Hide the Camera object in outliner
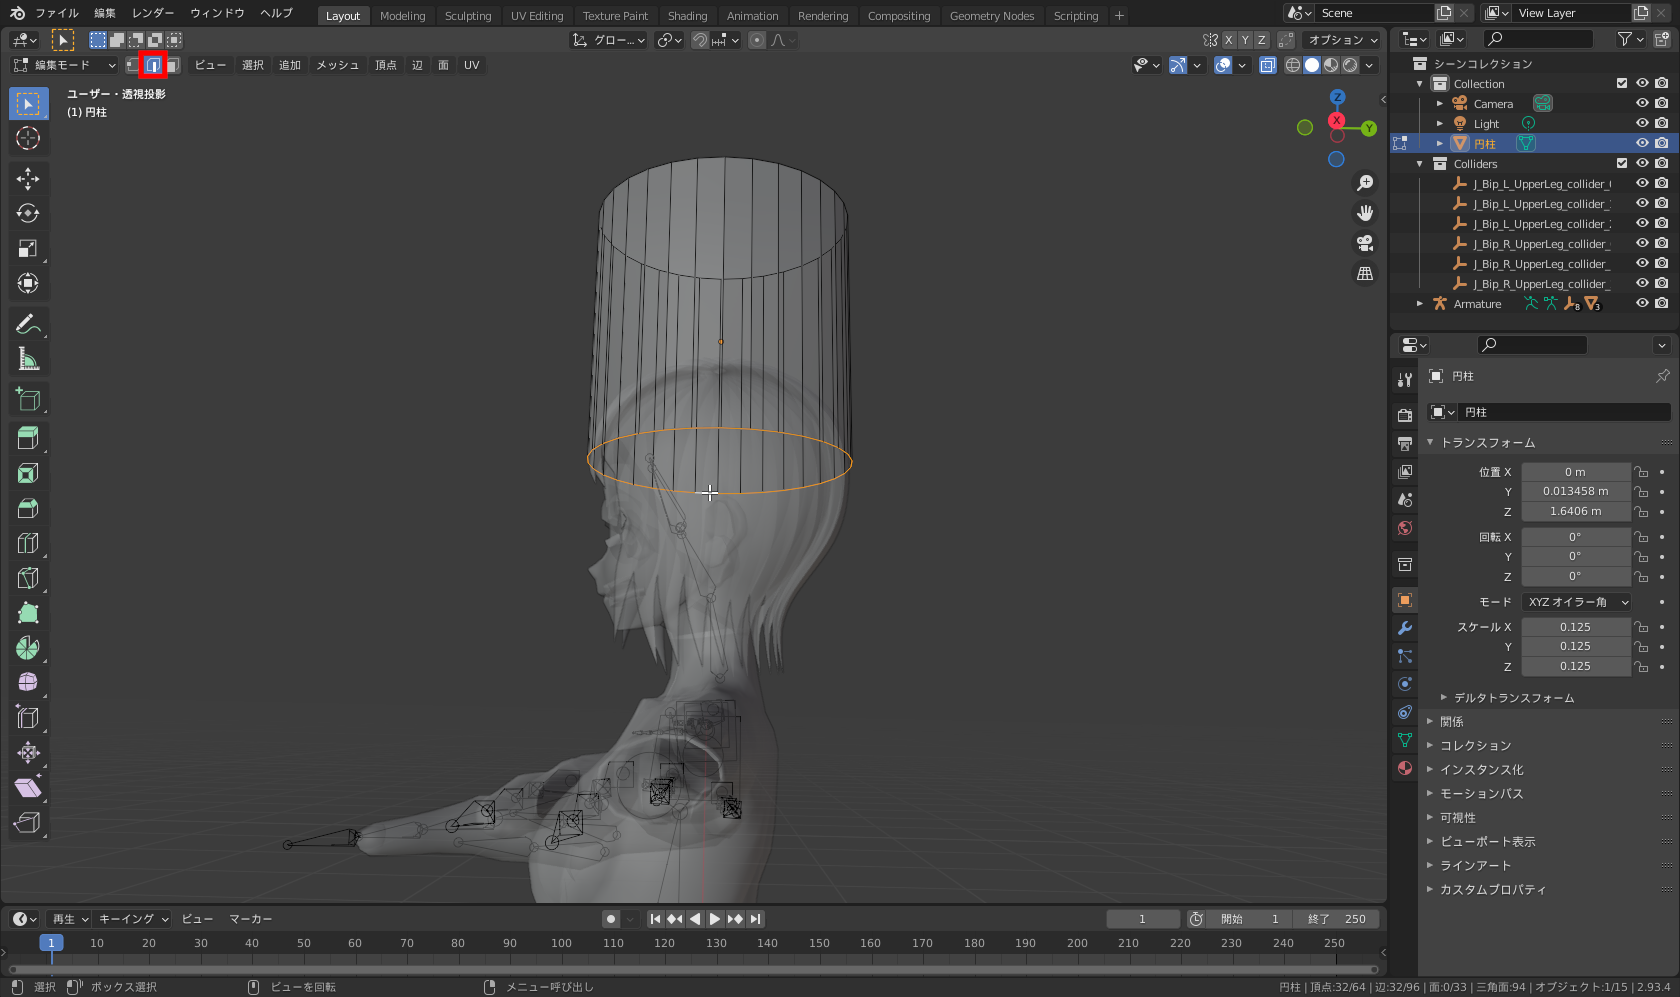 1642,104
